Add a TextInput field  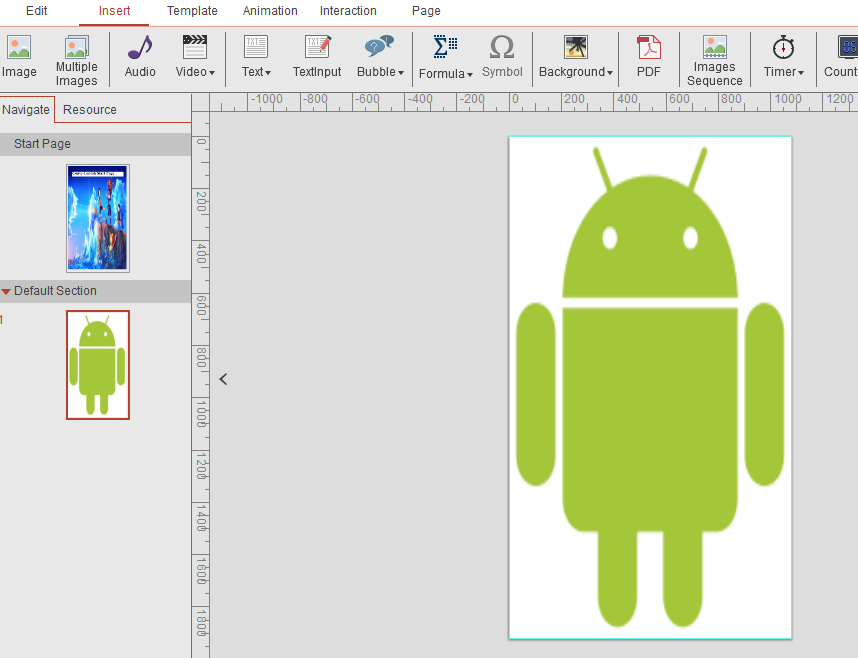(x=317, y=57)
